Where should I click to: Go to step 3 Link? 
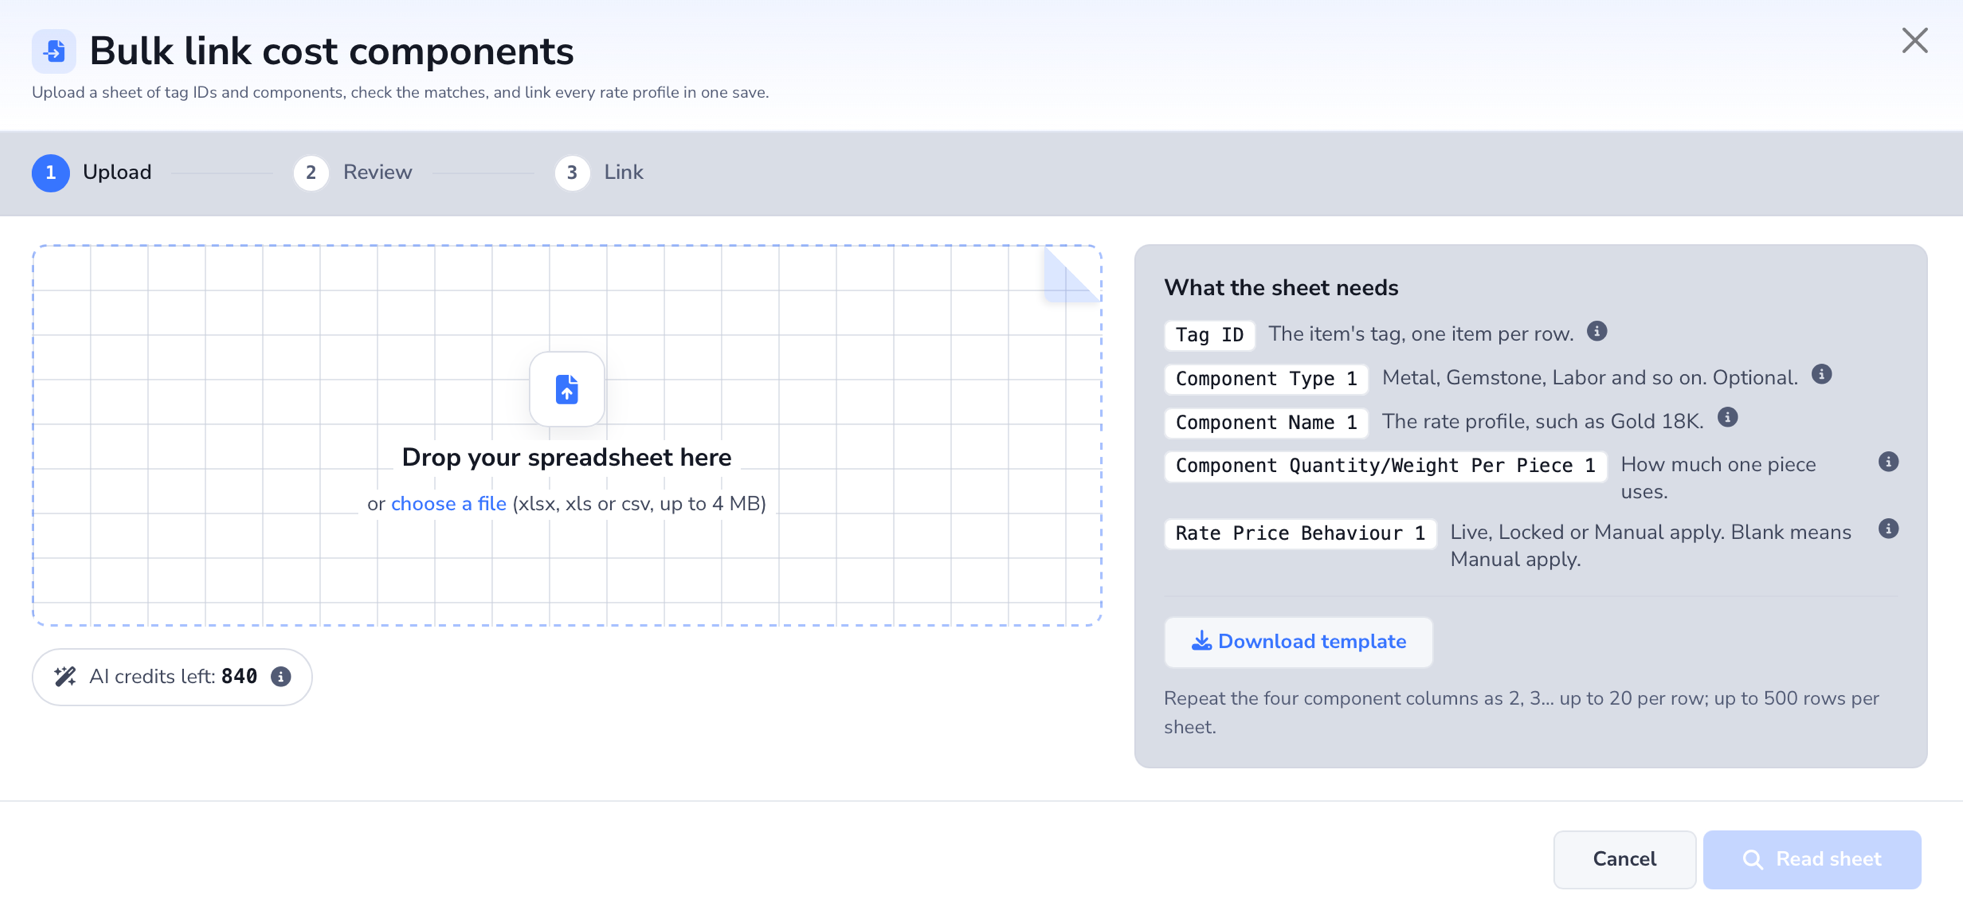point(599,173)
